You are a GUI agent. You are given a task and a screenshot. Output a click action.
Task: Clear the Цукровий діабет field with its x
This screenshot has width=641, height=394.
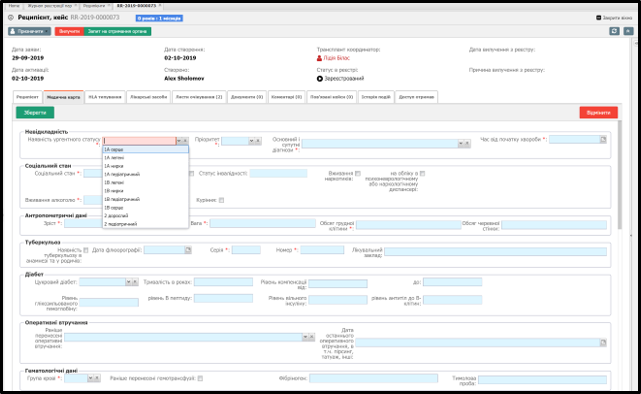coord(135,282)
